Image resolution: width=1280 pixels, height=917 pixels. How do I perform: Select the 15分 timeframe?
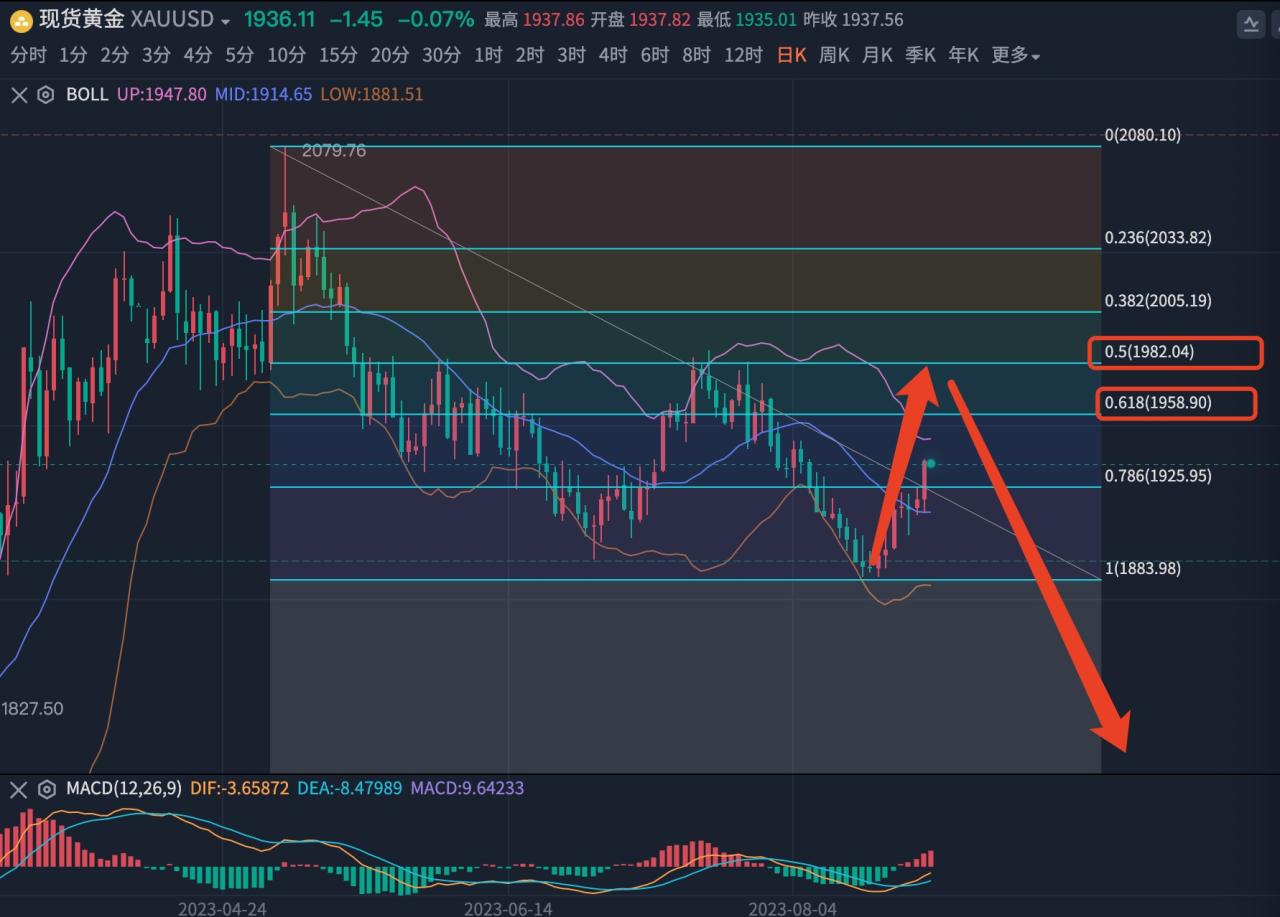[x=338, y=56]
